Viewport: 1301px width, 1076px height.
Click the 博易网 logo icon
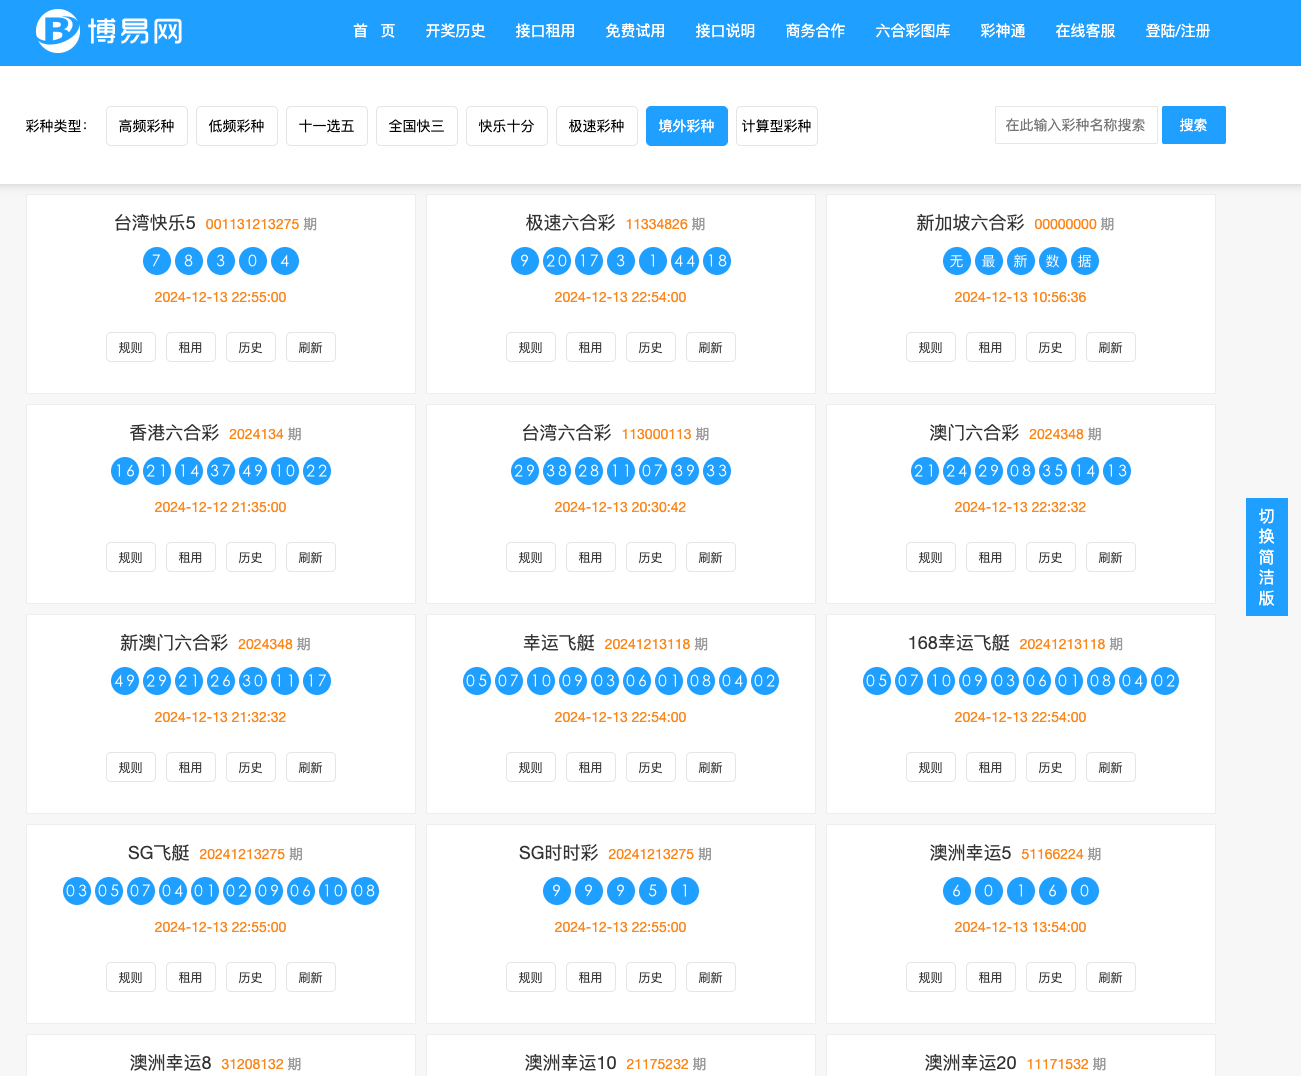tap(57, 31)
